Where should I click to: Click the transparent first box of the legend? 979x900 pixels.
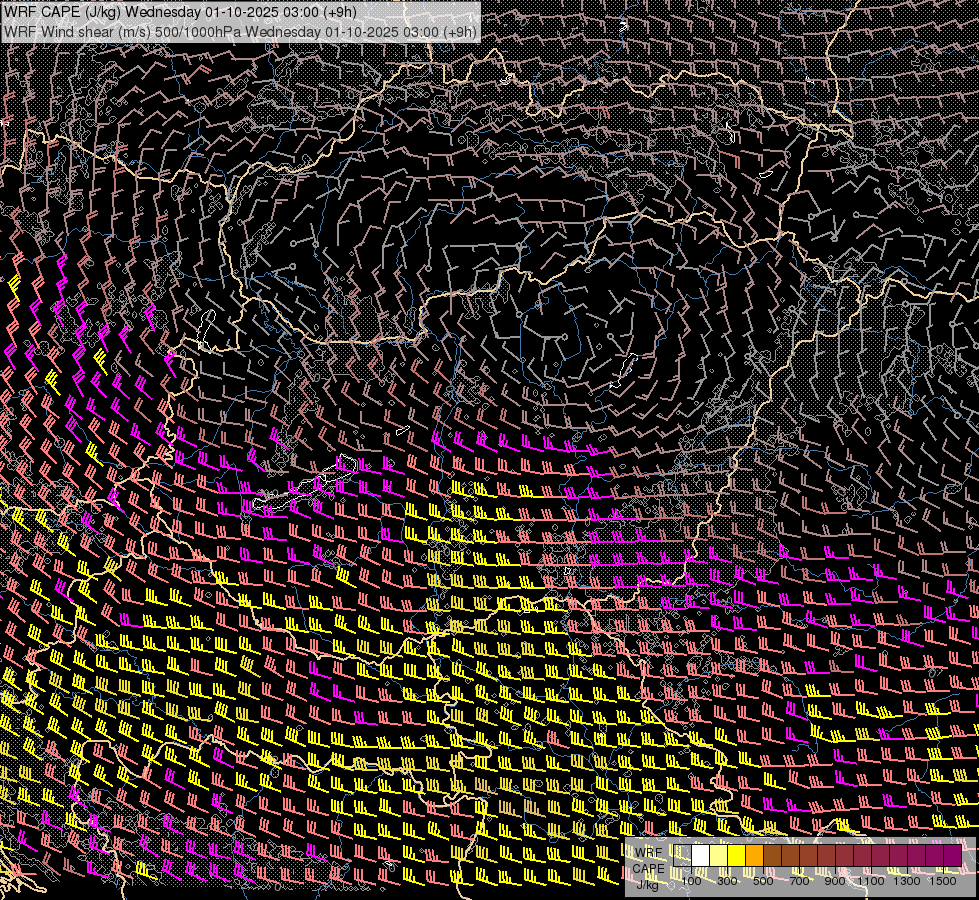click(683, 856)
